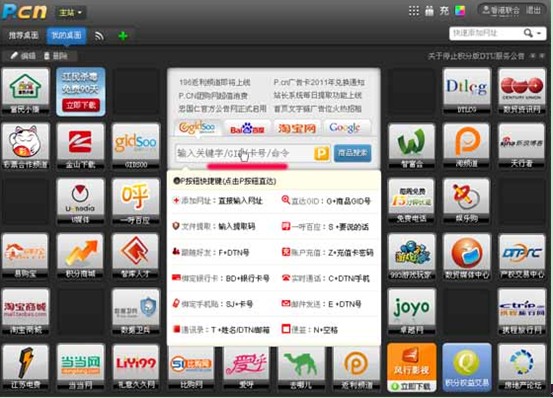
Task: Expand the 主站 site dropdown
Action: coord(71,13)
